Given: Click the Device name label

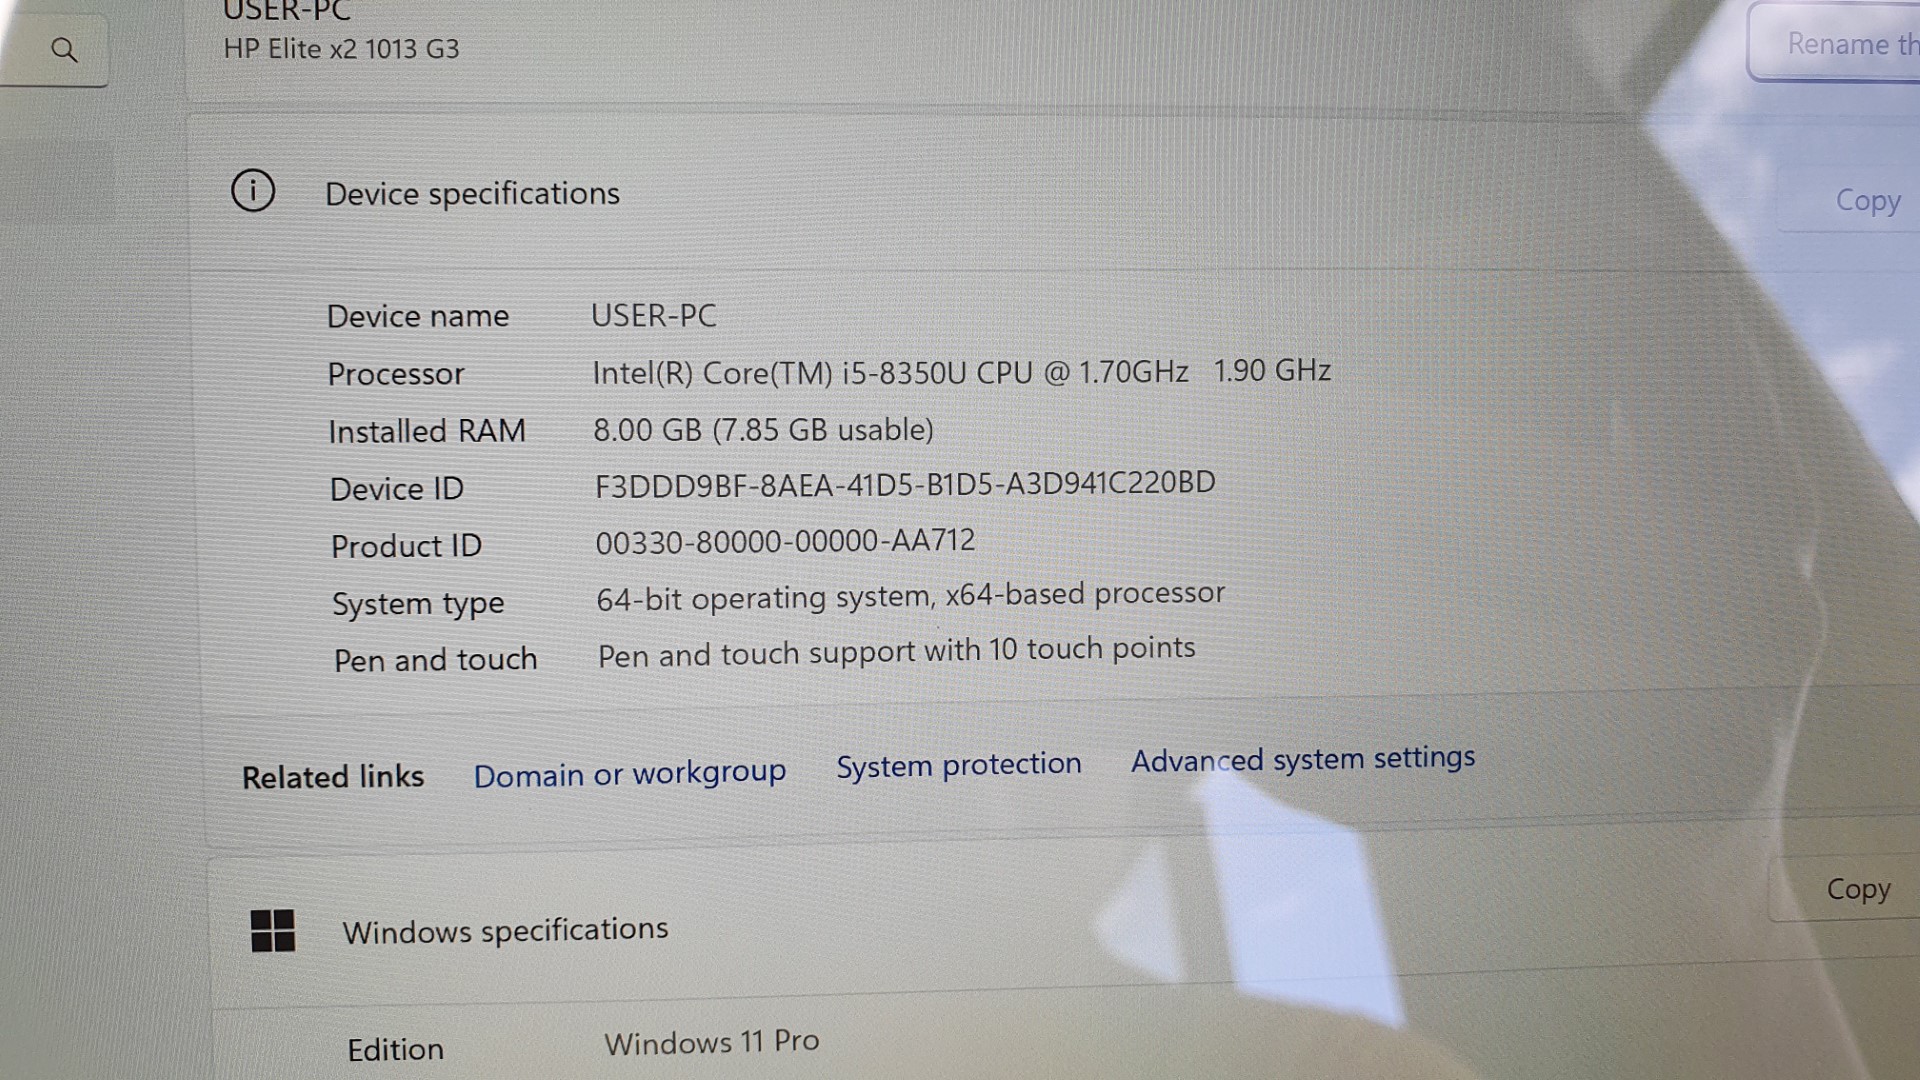Looking at the screenshot, I should coord(418,317).
